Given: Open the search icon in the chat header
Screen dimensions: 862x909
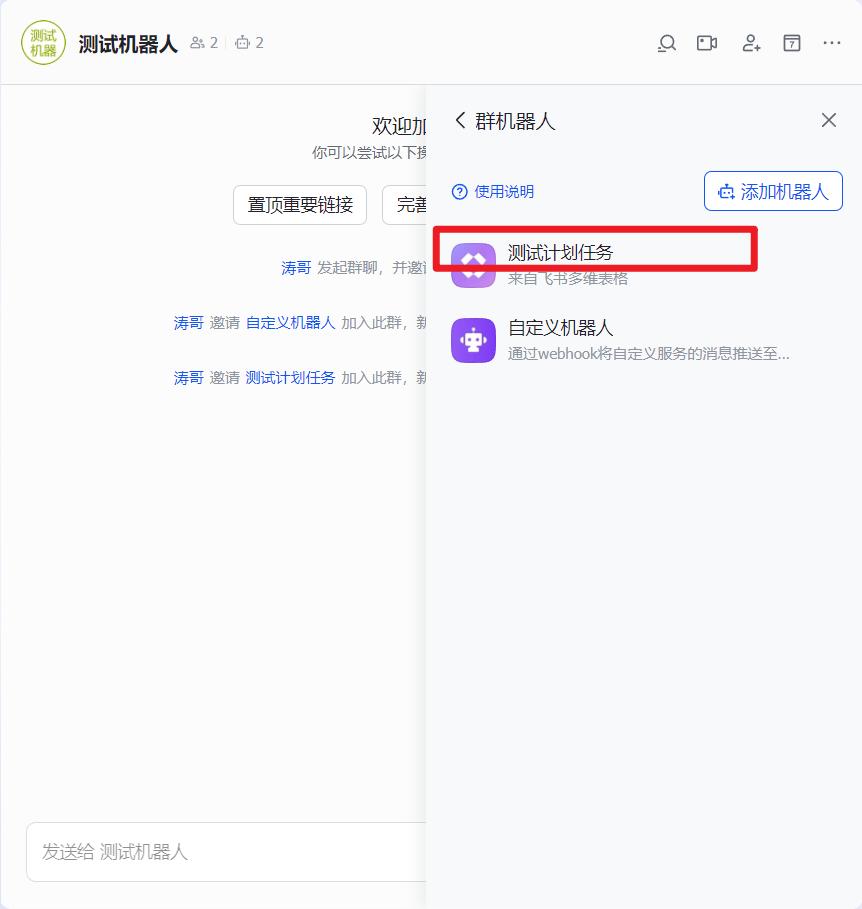Looking at the screenshot, I should (x=666, y=43).
